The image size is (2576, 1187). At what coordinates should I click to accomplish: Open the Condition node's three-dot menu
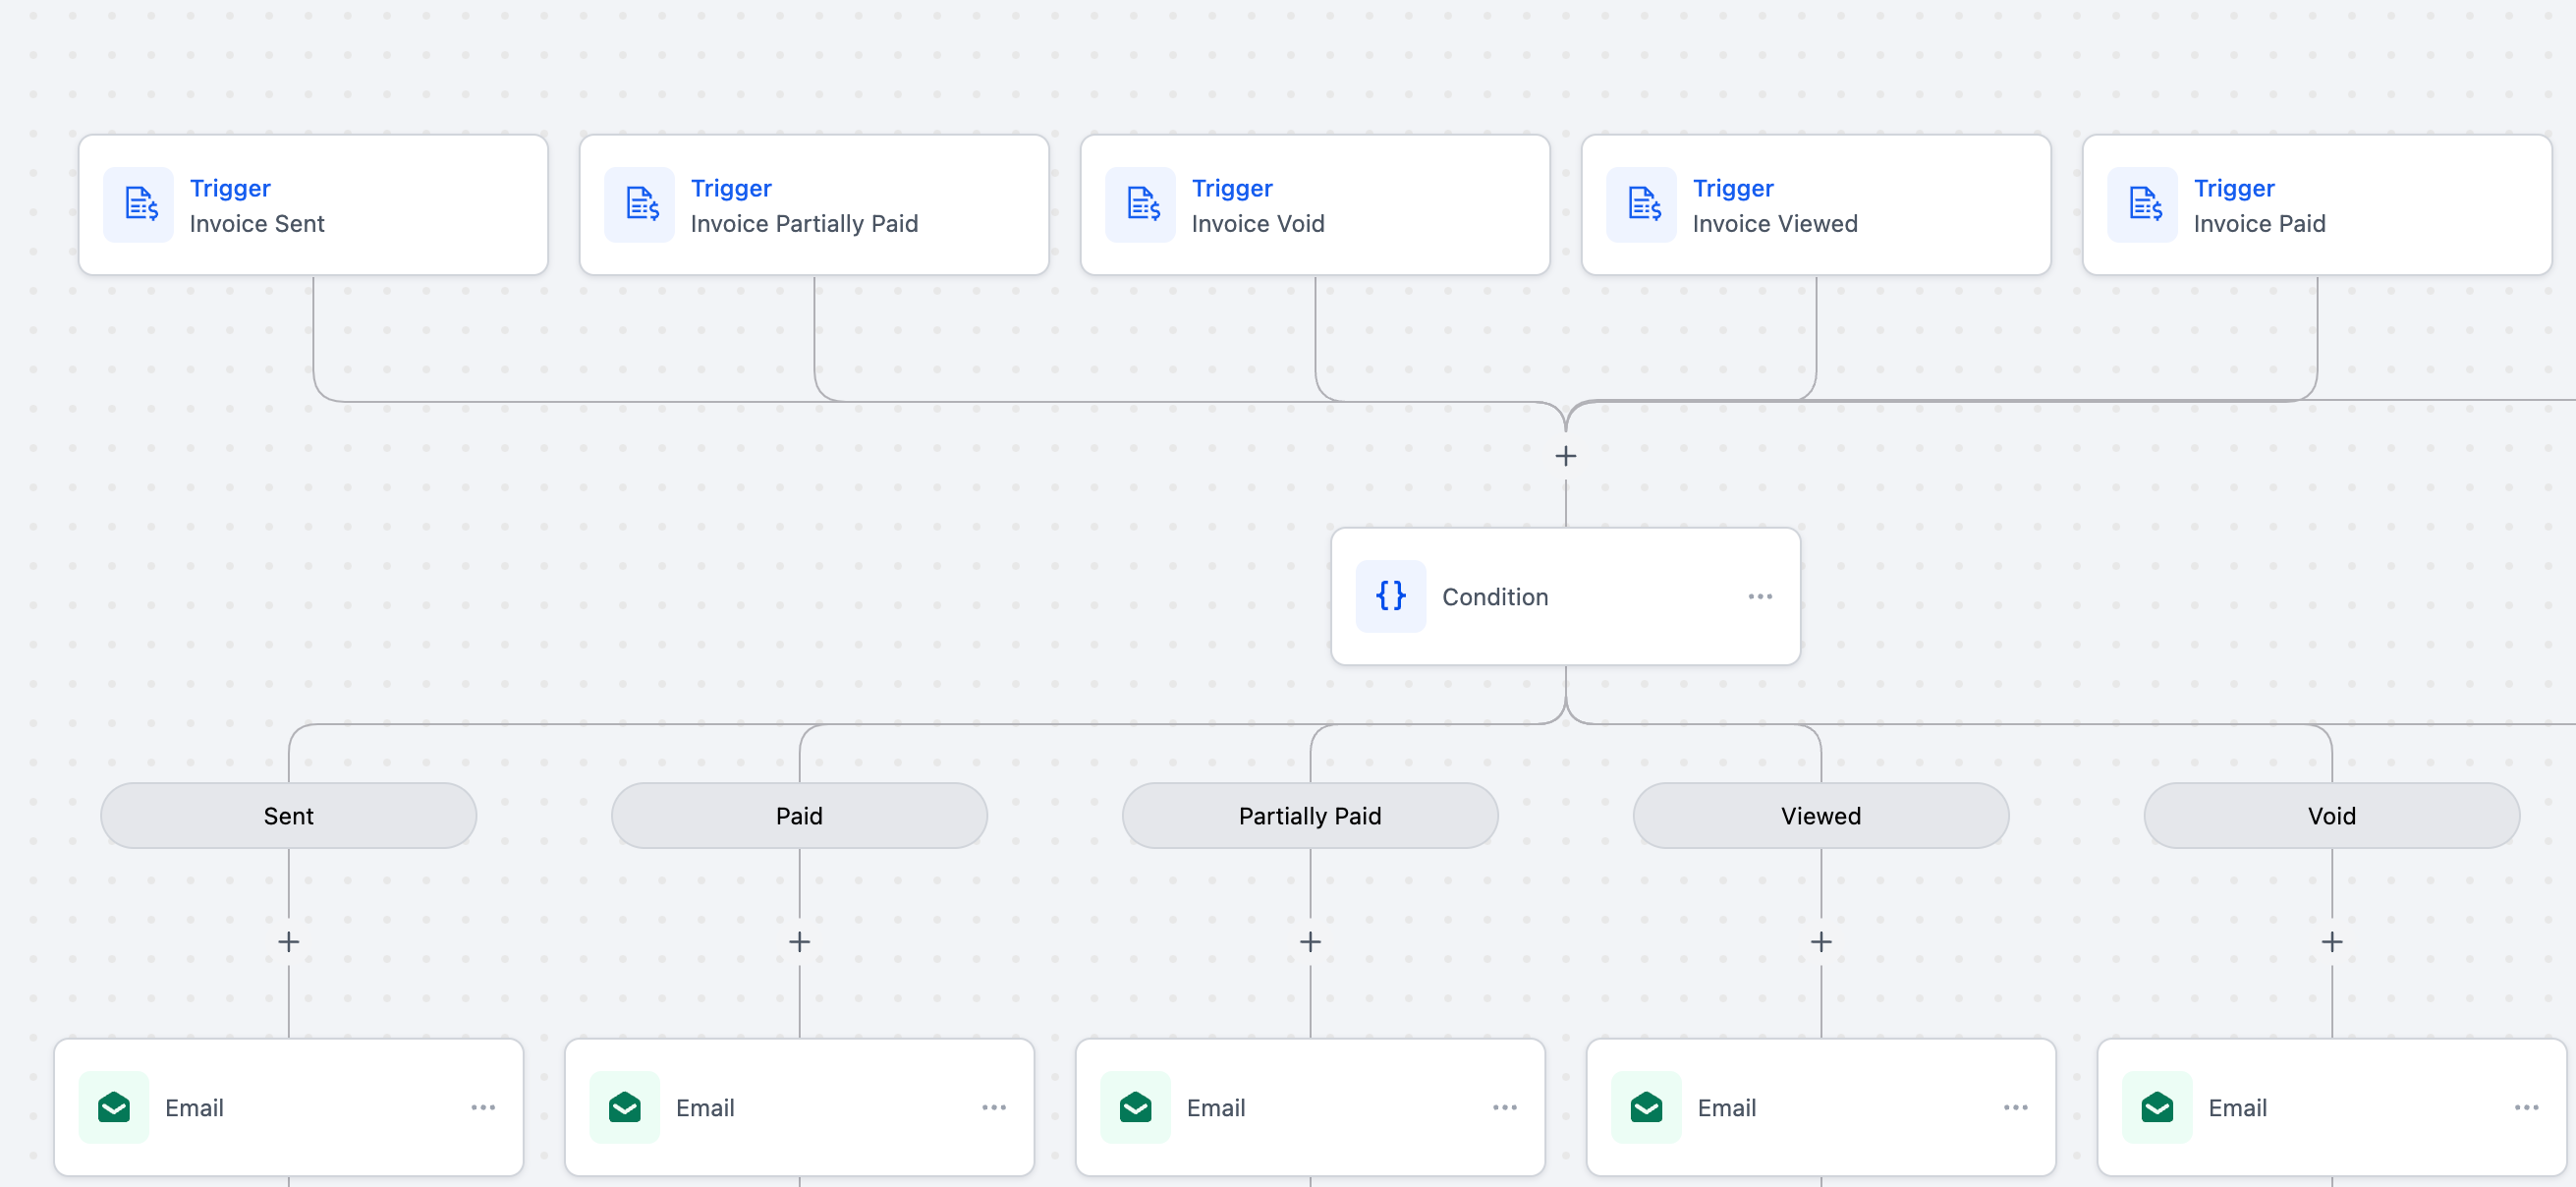point(1760,596)
